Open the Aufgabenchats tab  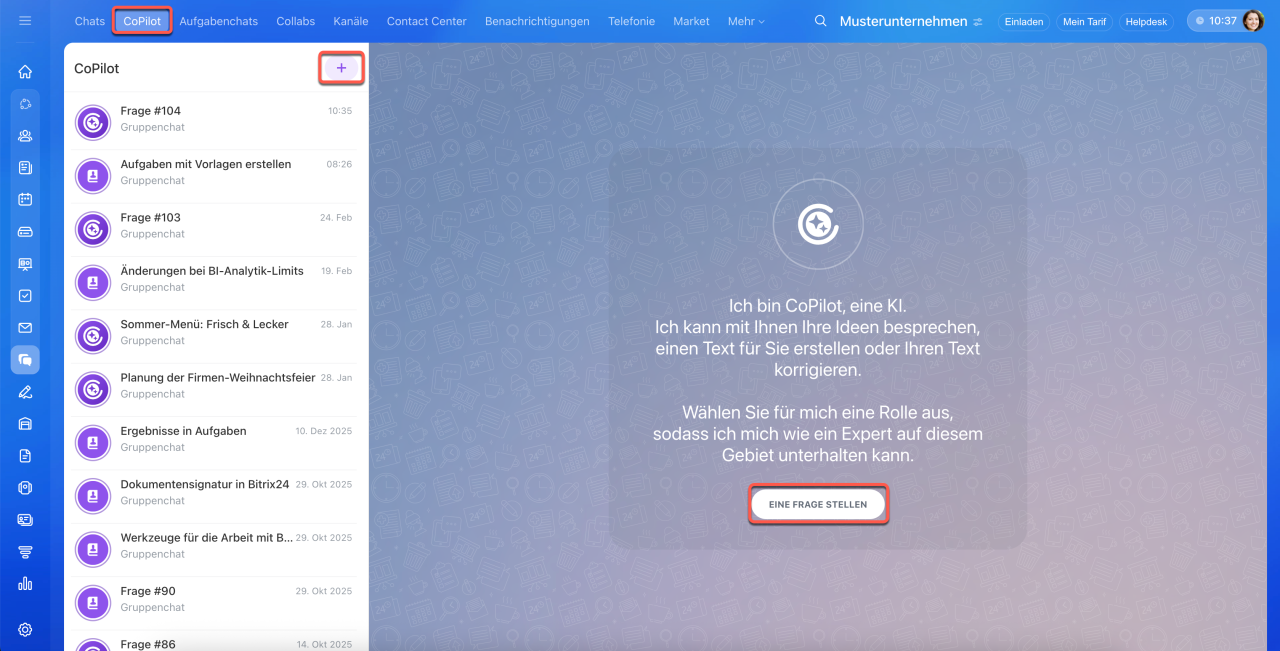(219, 21)
